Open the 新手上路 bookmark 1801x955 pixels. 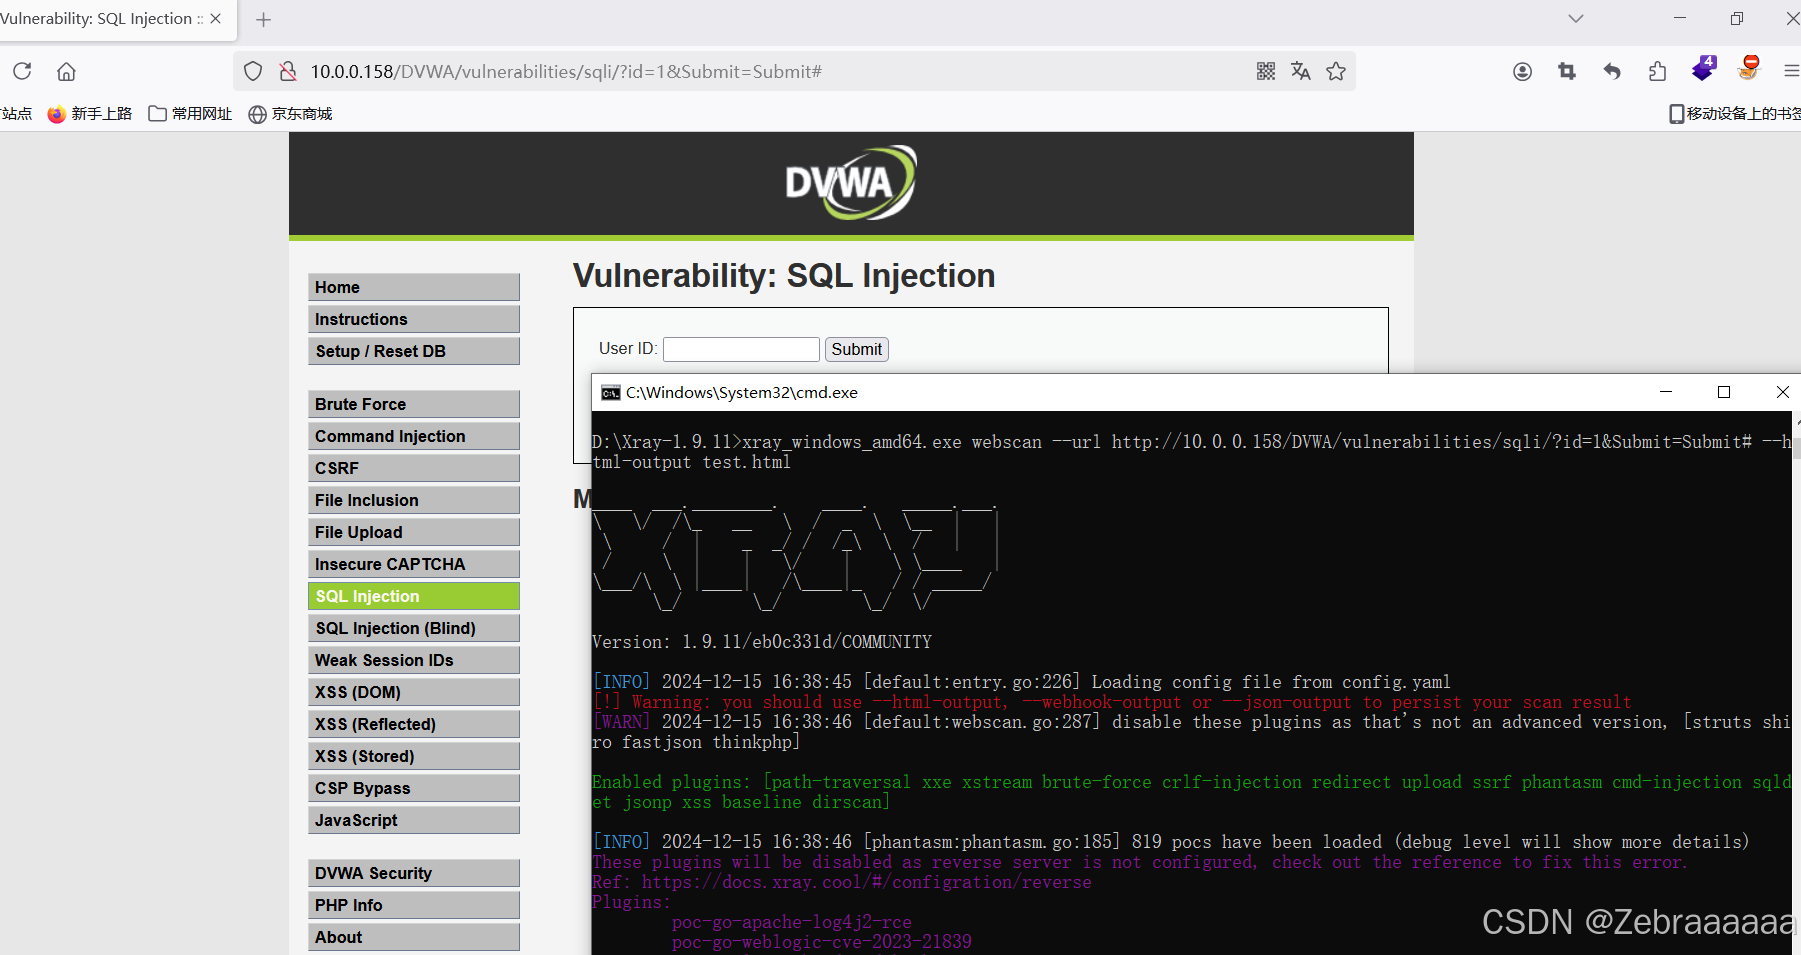[90, 114]
